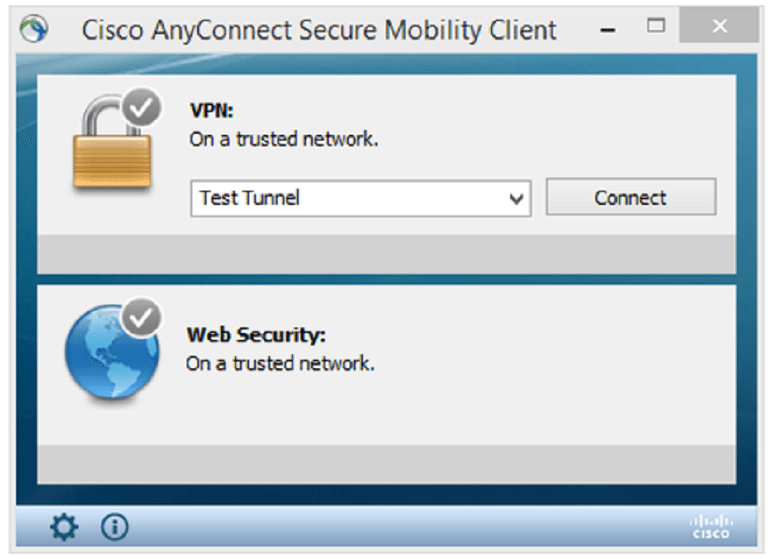Screen dimensions: 768x559
Task: Click the Cisco logo in bottom corner
Action: (x=710, y=527)
